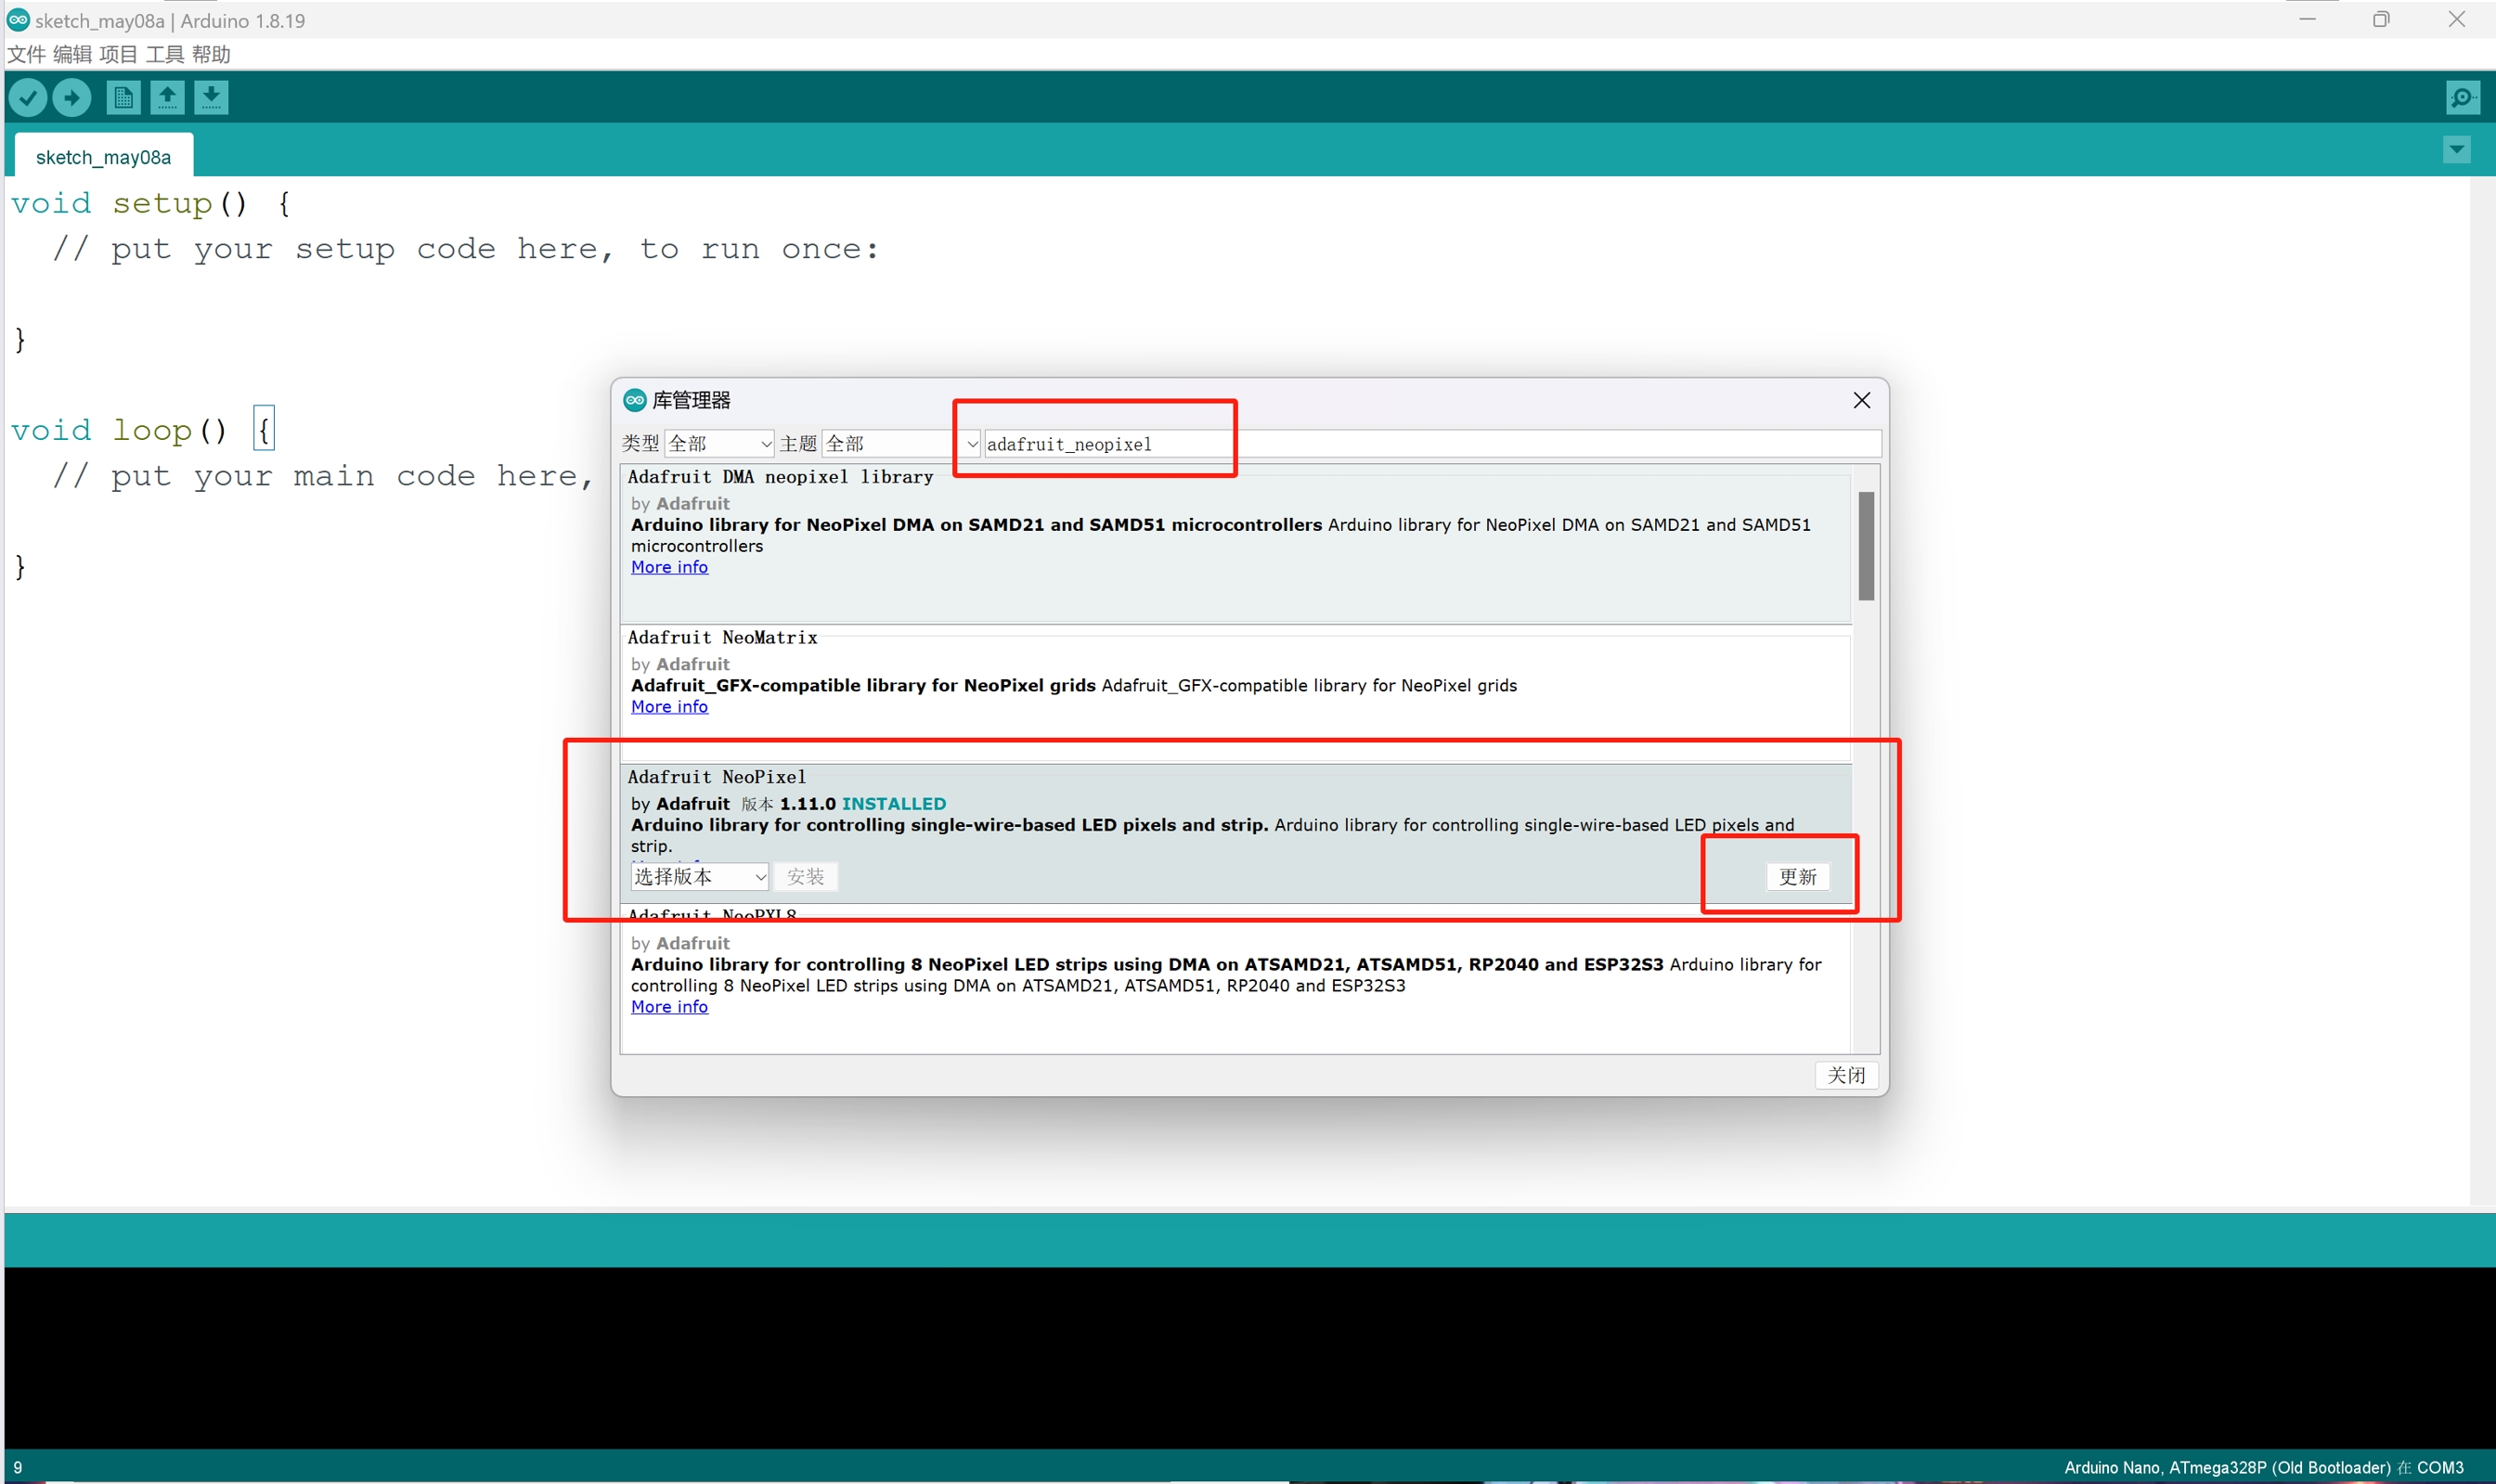Open the tab options dropdown arrow
2496x1484 pixels.
pyautogui.click(x=2456, y=150)
